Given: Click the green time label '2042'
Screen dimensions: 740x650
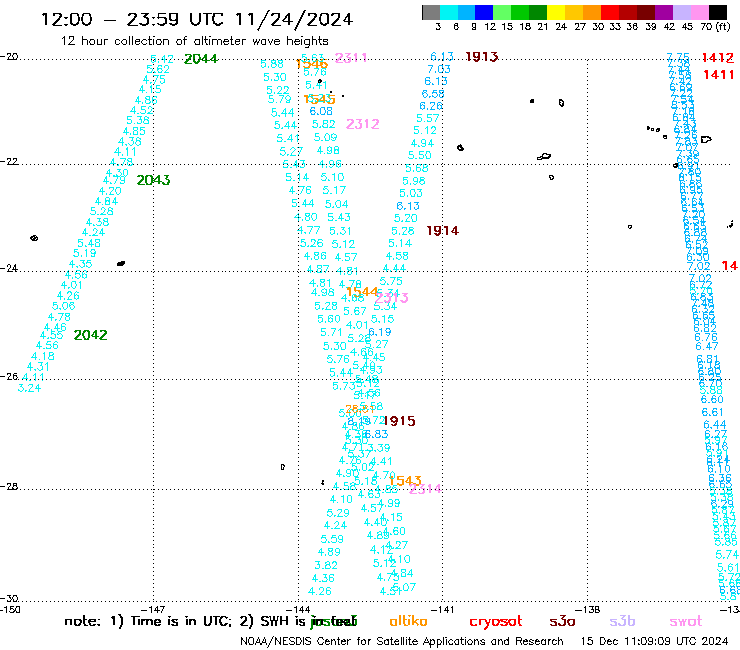Looking at the screenshot, I should (x=91, y=335).
